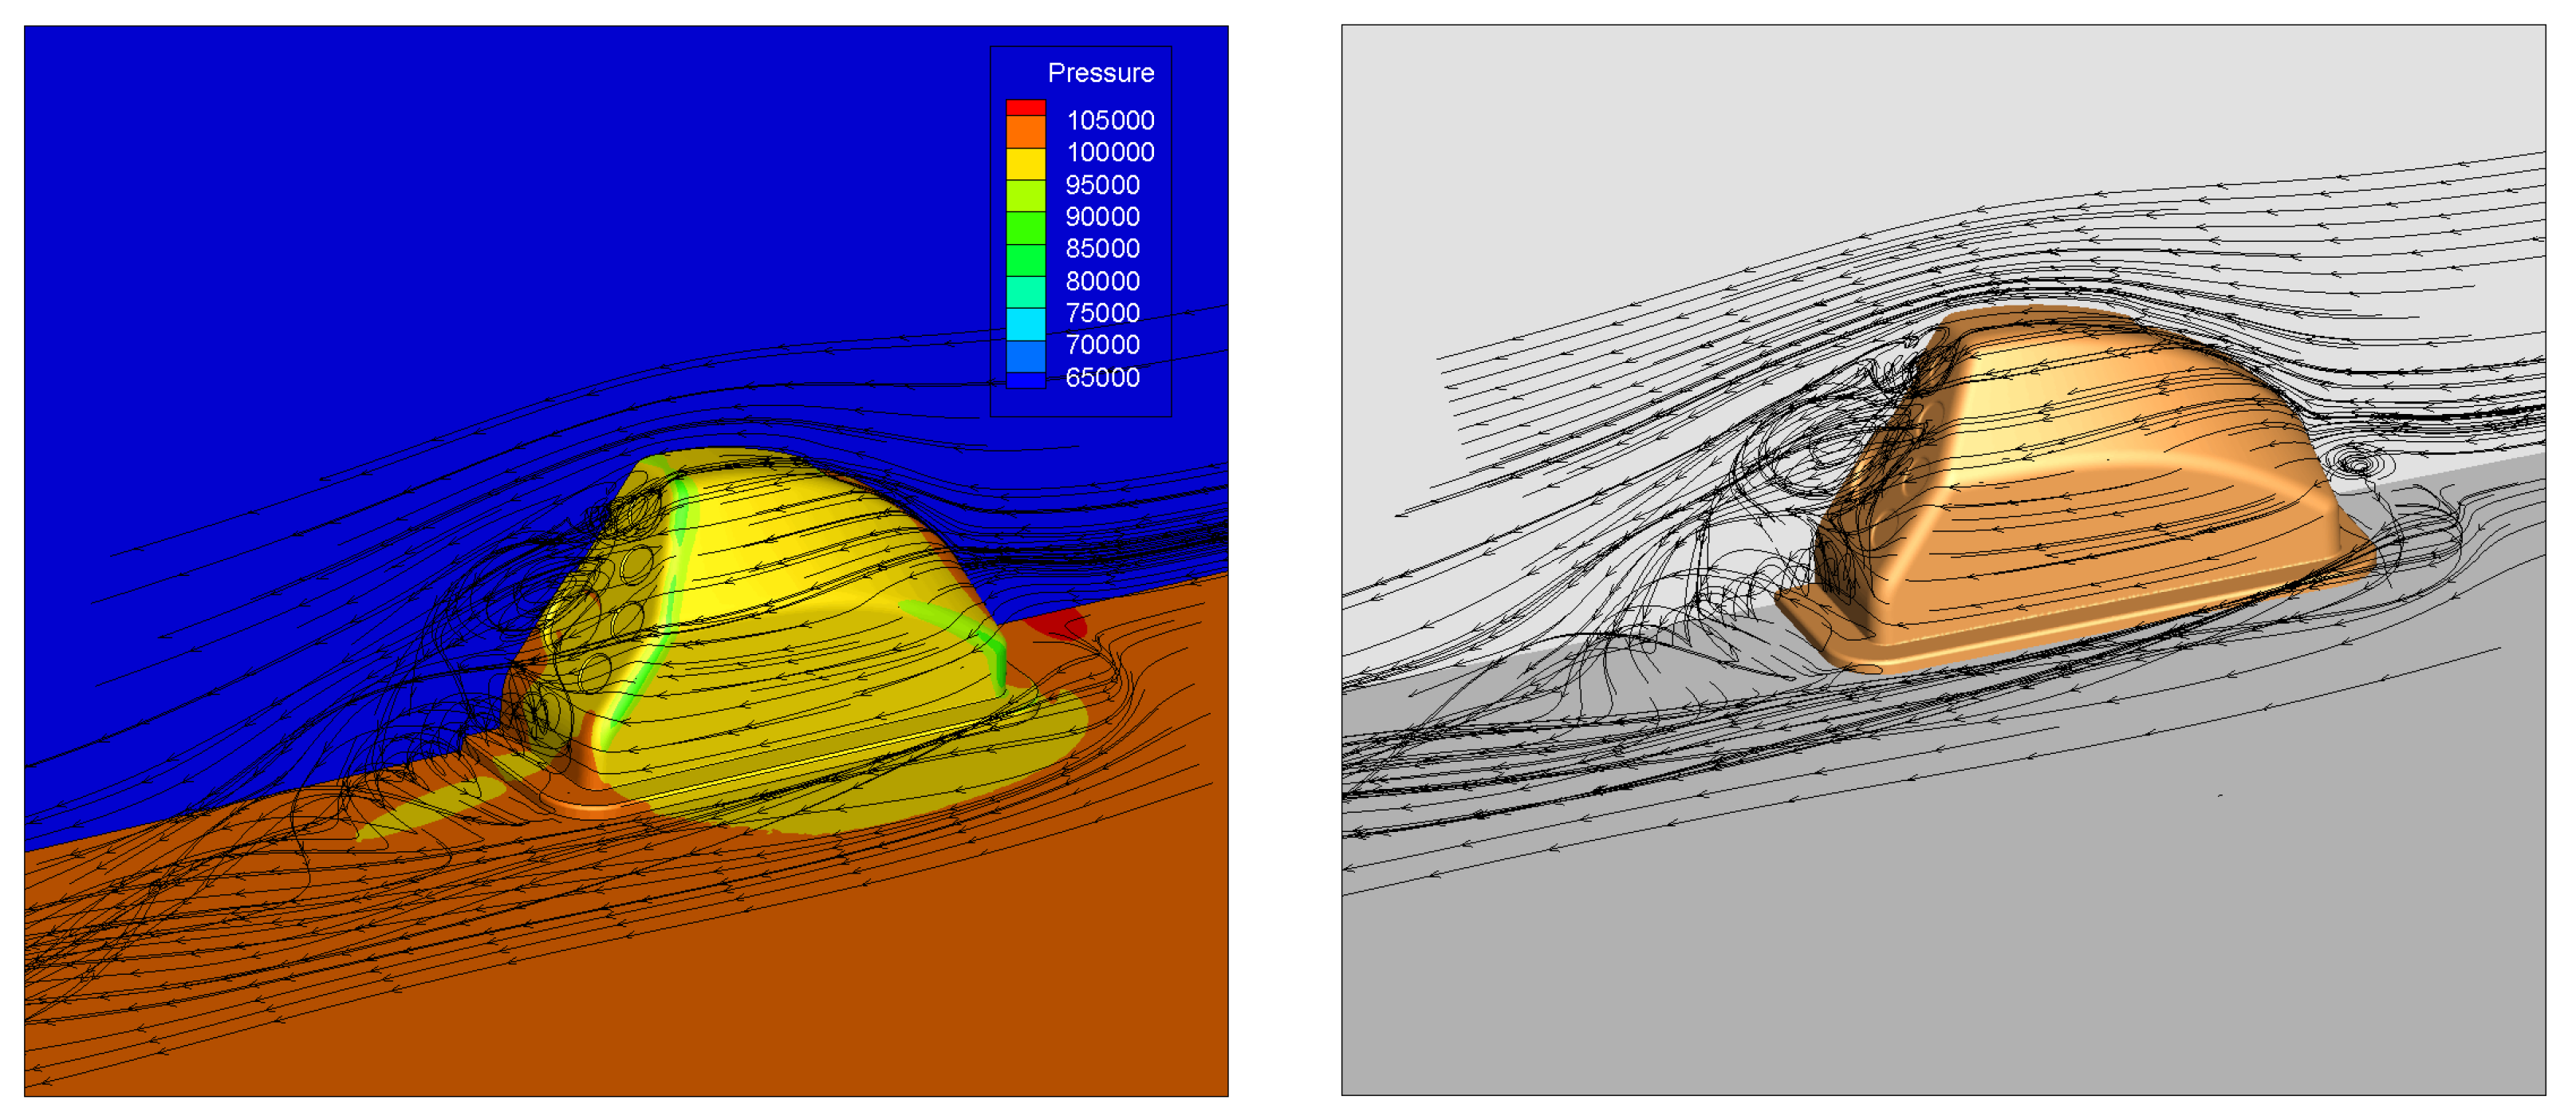Click the red swatch in Pressure legend
The width and height of the screenshot is (2576, 1120).
[1025, 107]
